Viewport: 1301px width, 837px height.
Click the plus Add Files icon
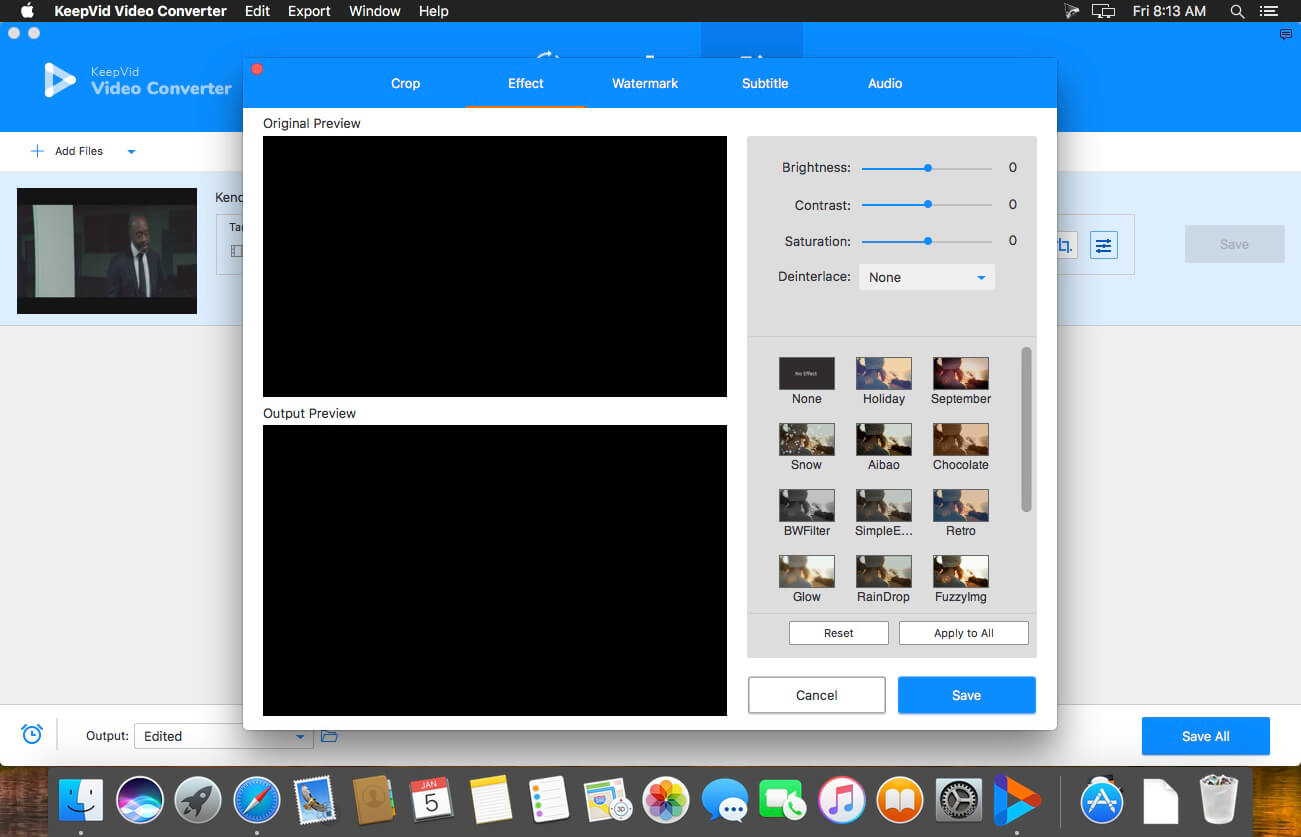[37, 151]
